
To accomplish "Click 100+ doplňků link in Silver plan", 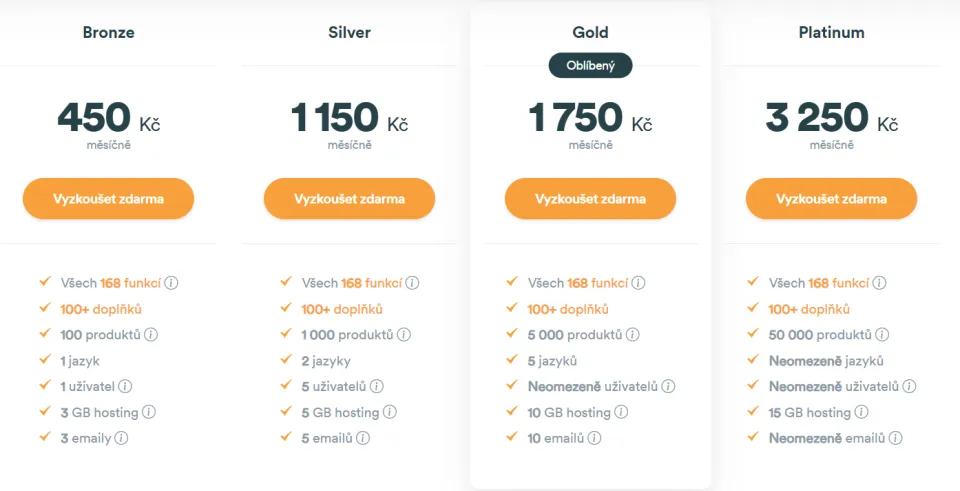I will coord(342,309).
